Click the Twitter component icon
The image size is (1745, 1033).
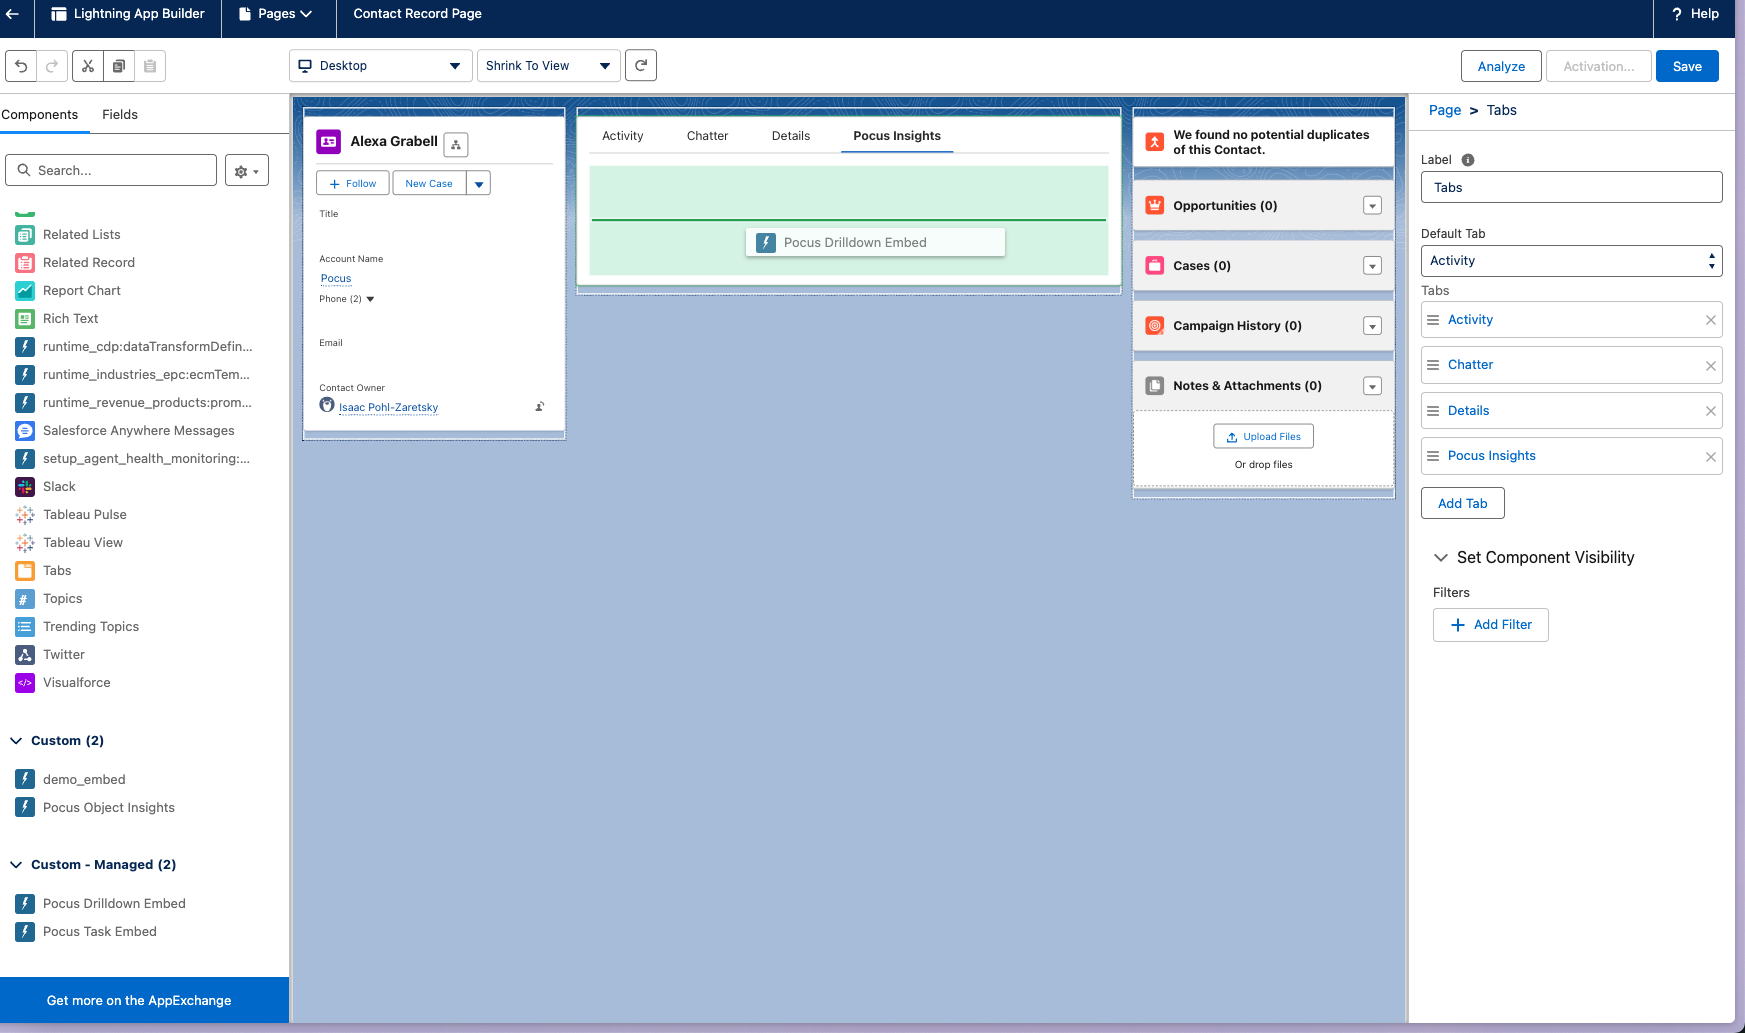click(x=25, y=655)
